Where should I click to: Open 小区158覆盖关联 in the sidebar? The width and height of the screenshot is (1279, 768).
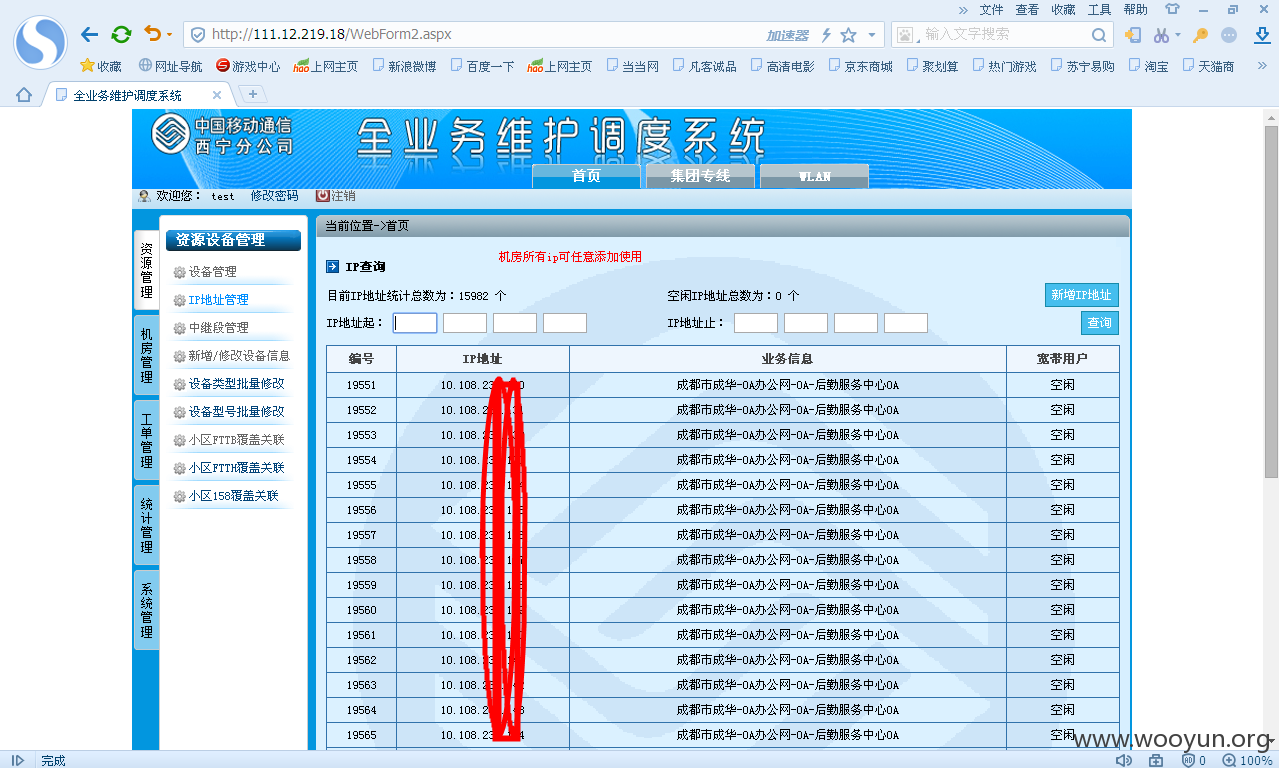tap(233, 496)
